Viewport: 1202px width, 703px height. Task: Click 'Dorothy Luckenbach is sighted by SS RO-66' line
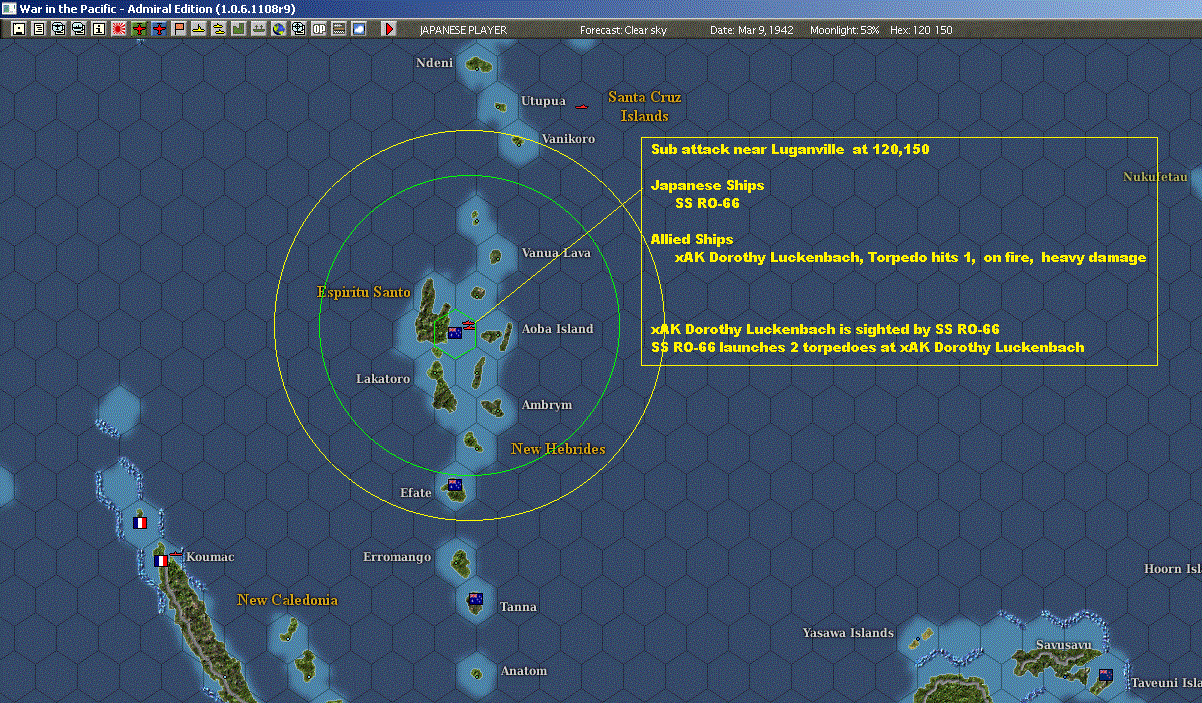[x=825, y=329]
